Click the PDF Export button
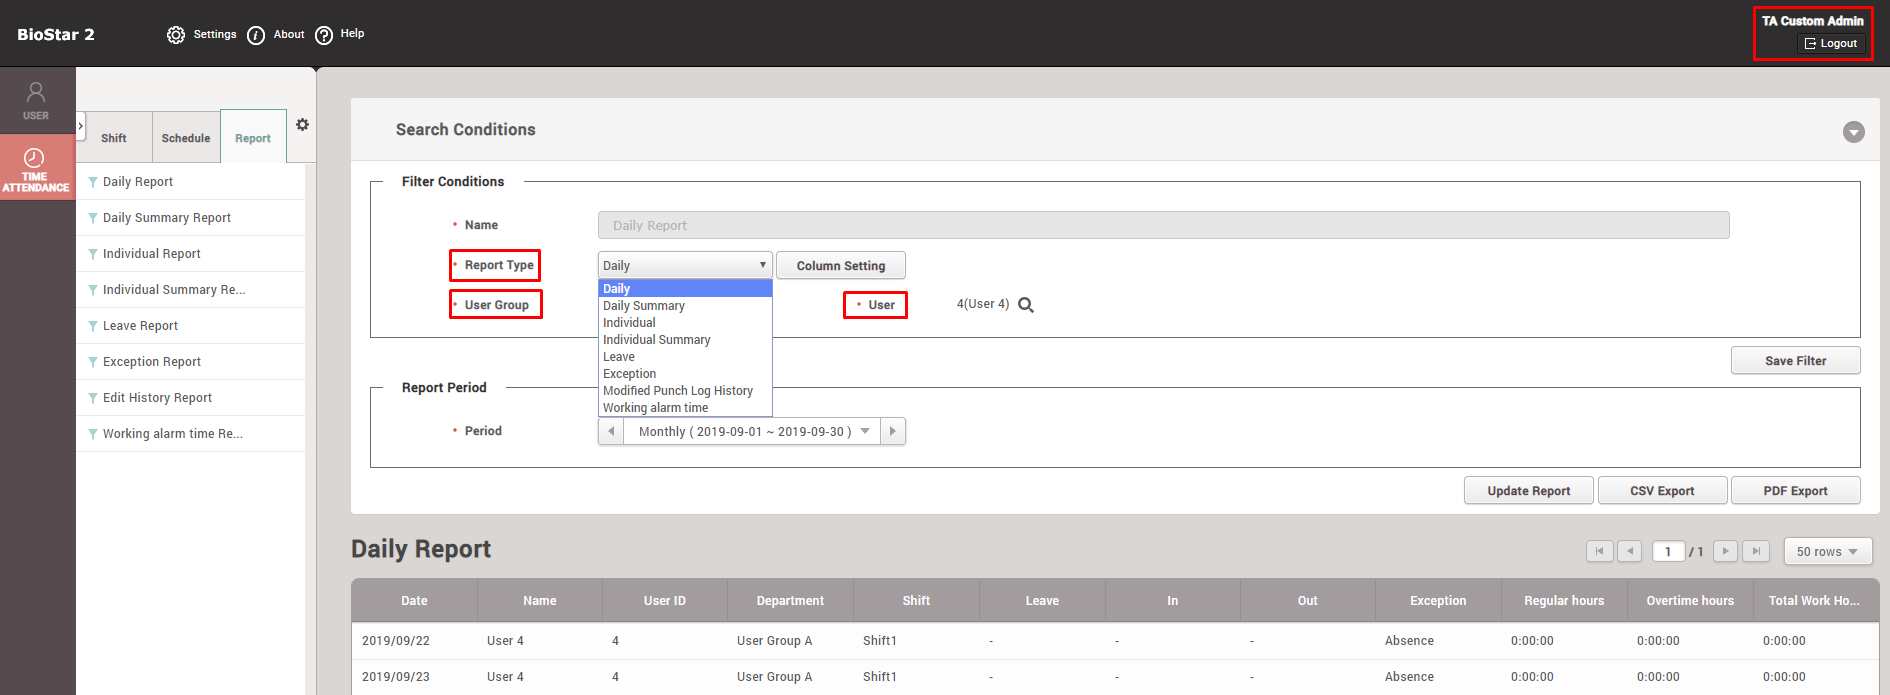 (x=1795, y=491)
